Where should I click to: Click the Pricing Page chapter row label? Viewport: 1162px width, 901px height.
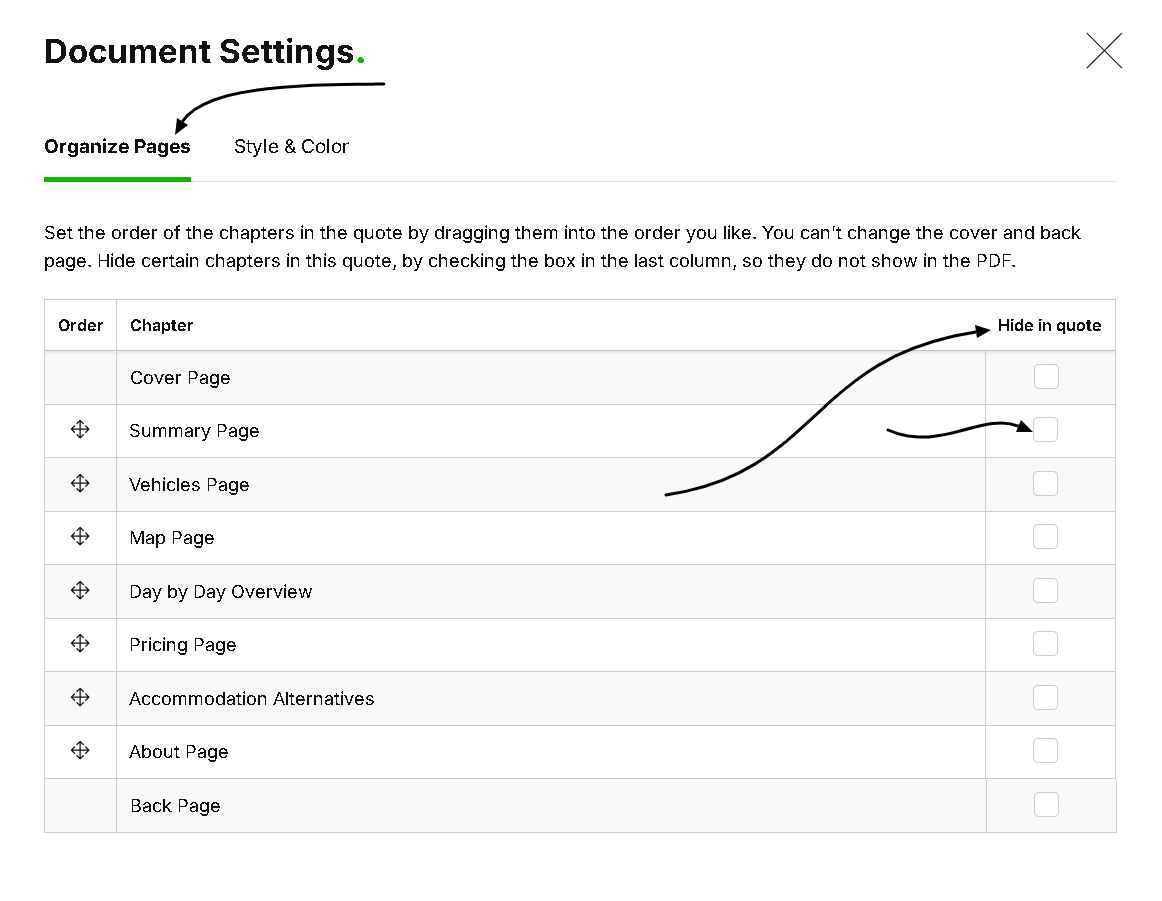click(183, 645)
